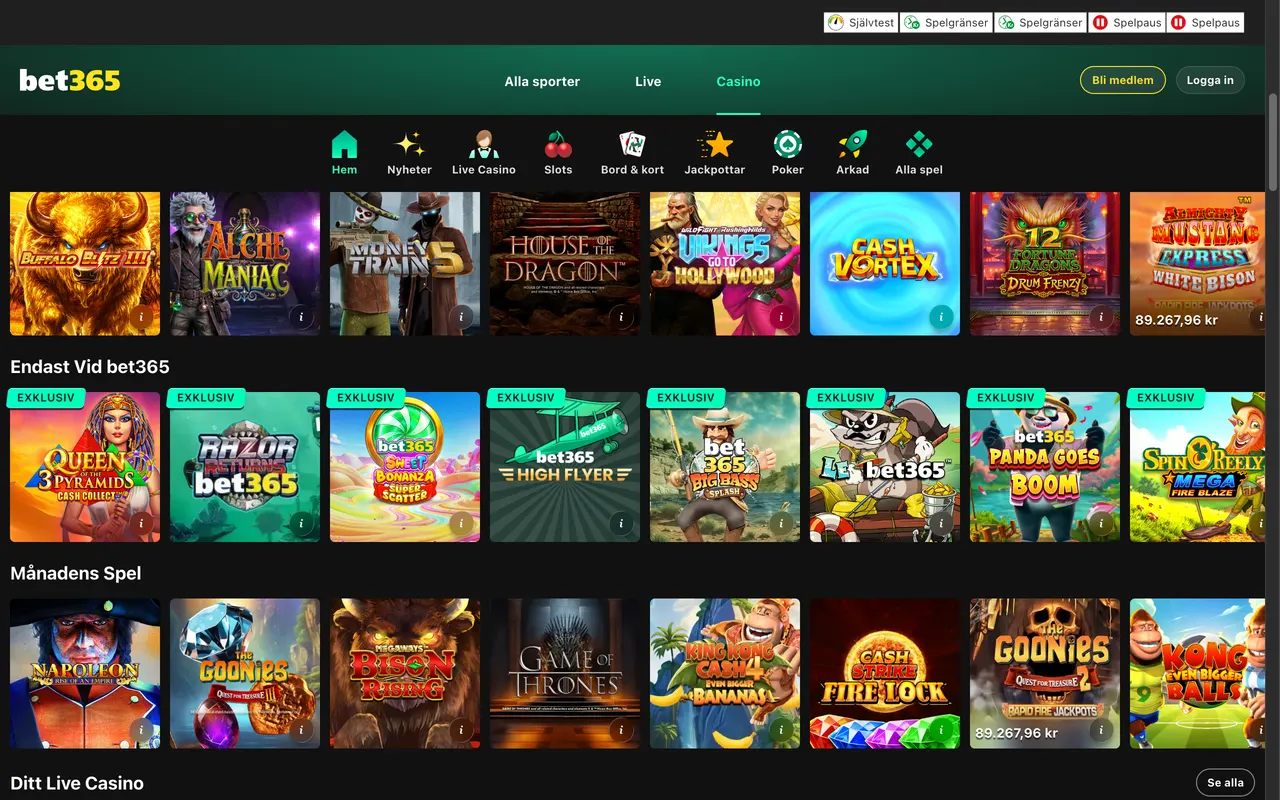The width and height of the screenshot is (1280, 800).
Task: Launch the Panda Goes Boom game
Action: 1045,466
